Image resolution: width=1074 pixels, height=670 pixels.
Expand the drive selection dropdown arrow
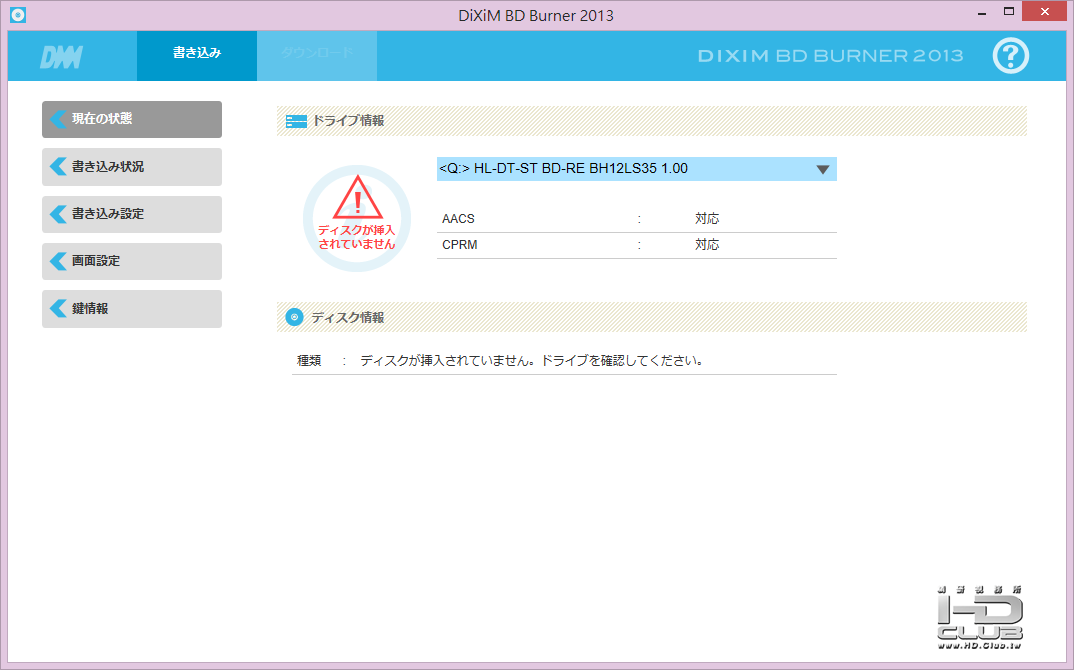[x=823, y=169]
